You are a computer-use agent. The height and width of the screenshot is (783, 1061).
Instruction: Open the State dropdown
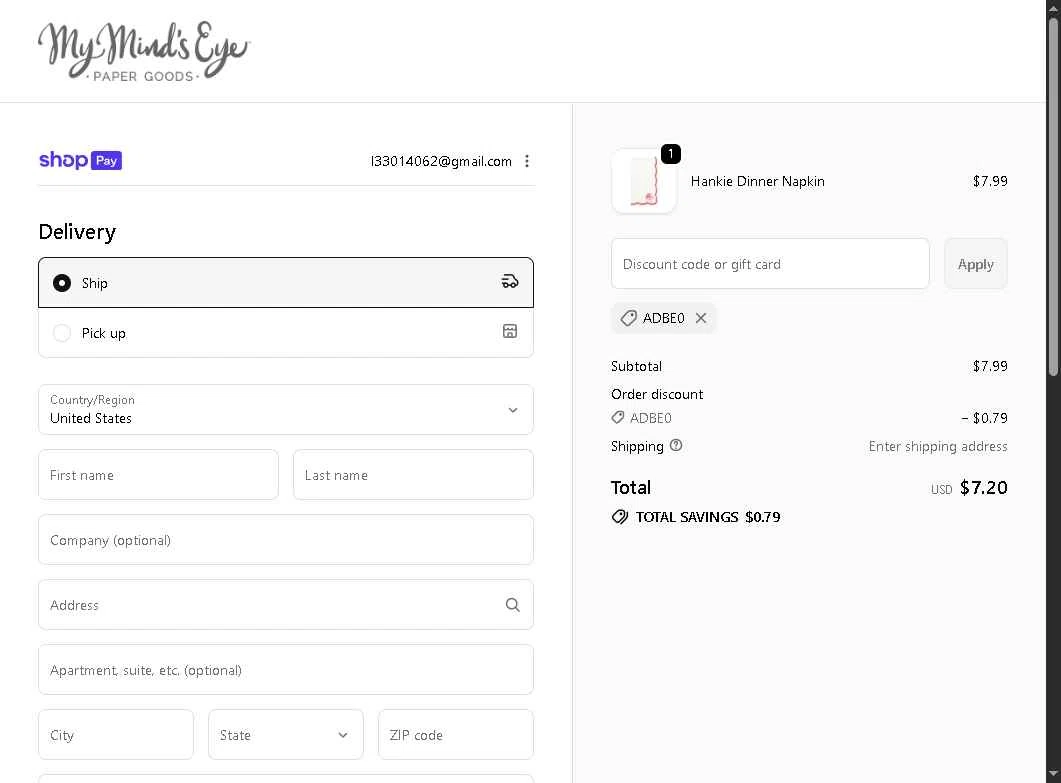point(286,734)
